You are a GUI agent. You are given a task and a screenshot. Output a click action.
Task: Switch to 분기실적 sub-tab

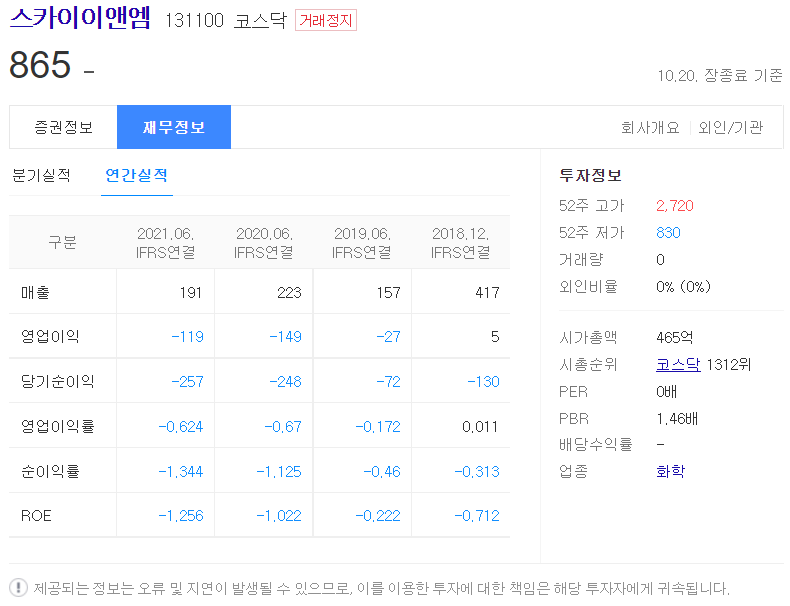[41, 175]
